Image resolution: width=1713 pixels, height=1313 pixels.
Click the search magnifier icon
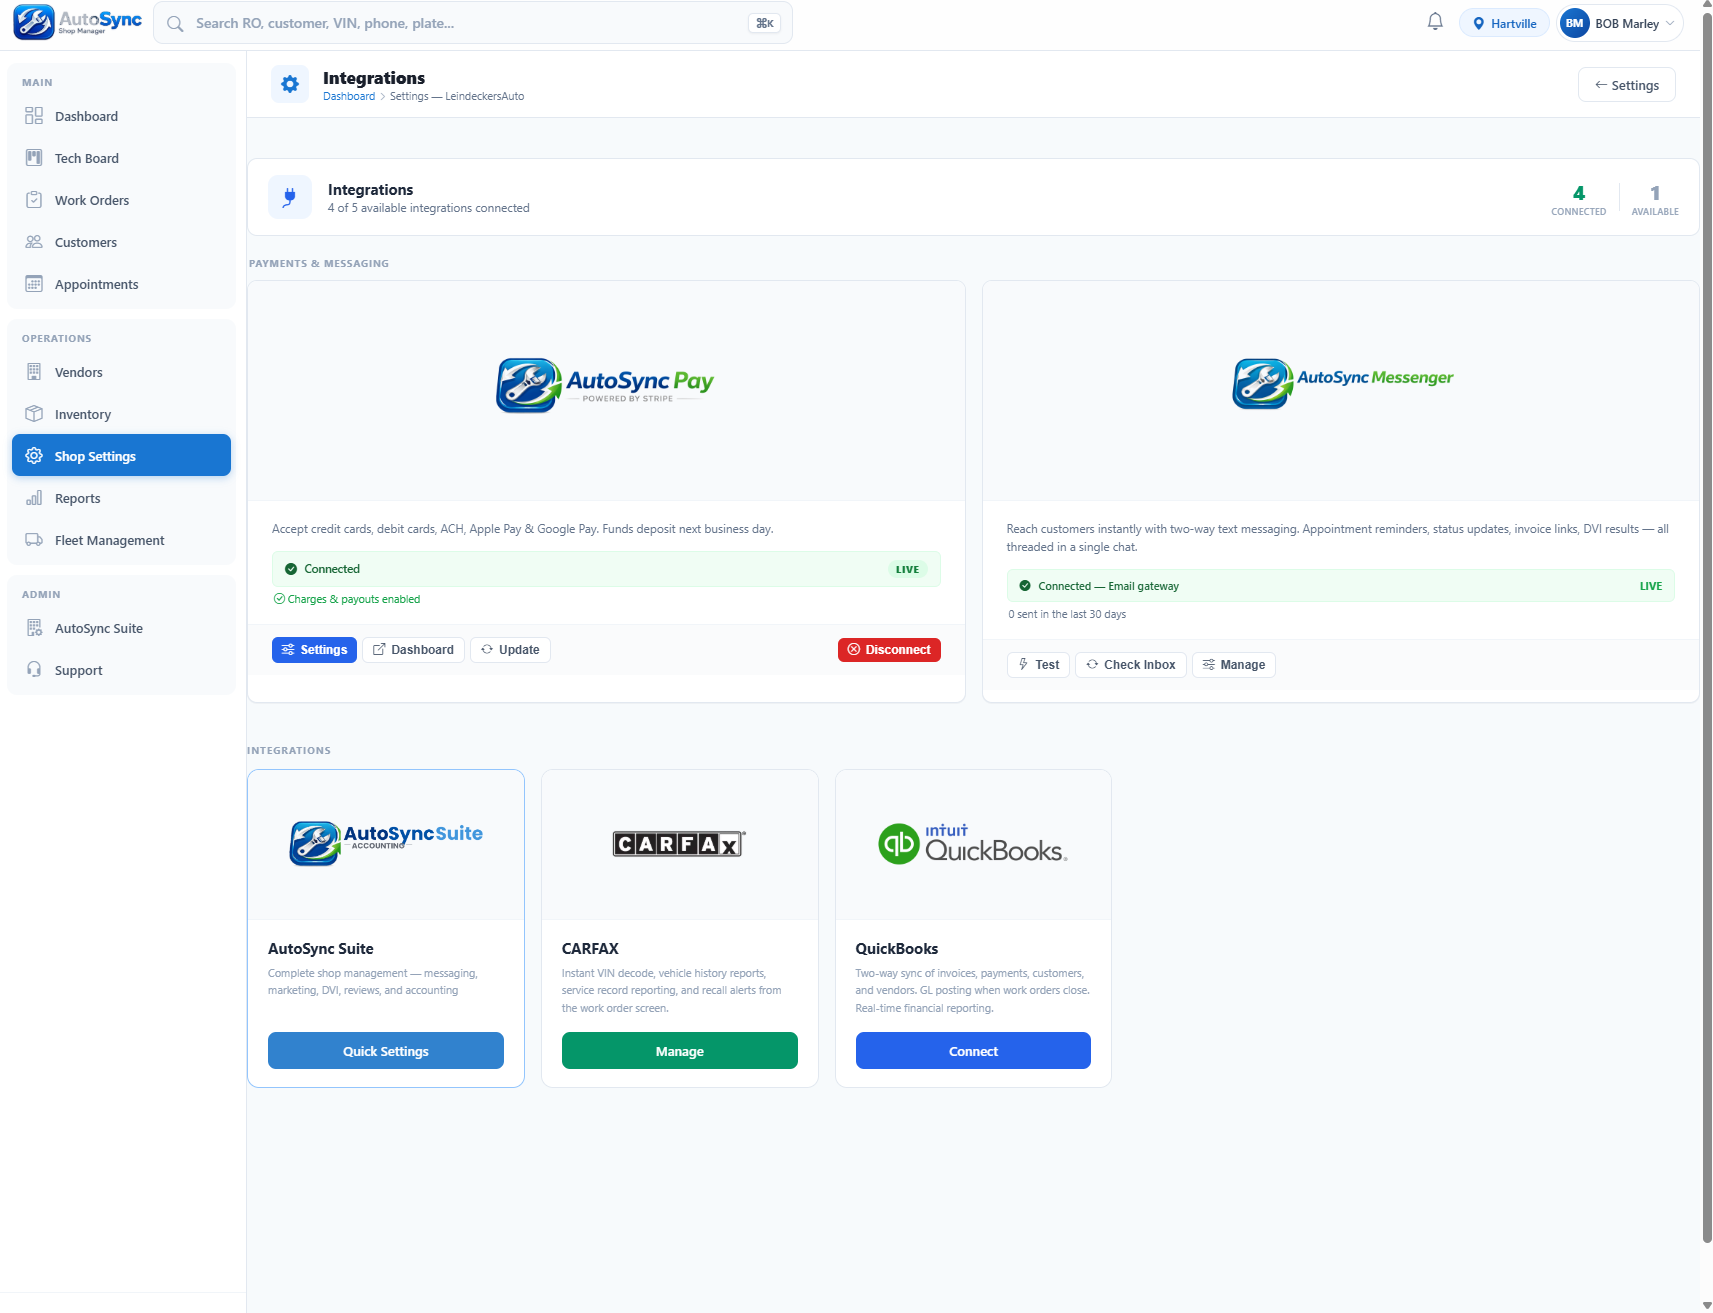coord(175,24)
